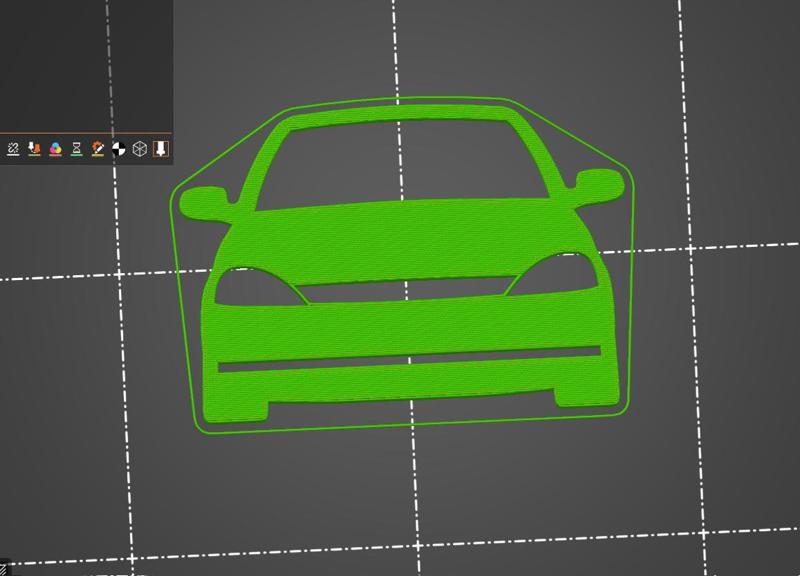800x576 pixels.
Task: Click the broken chain link toolbar icon
Action: [13, 148]
